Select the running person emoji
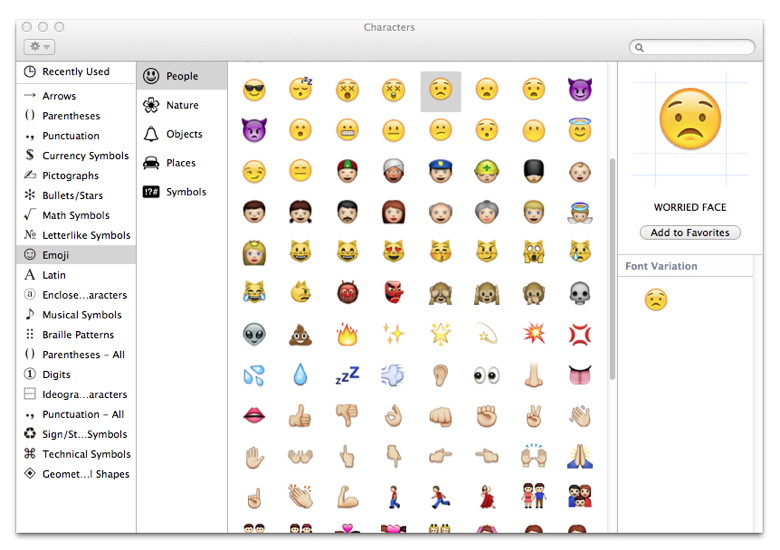The image size is (780, 550). pos(440,497)
